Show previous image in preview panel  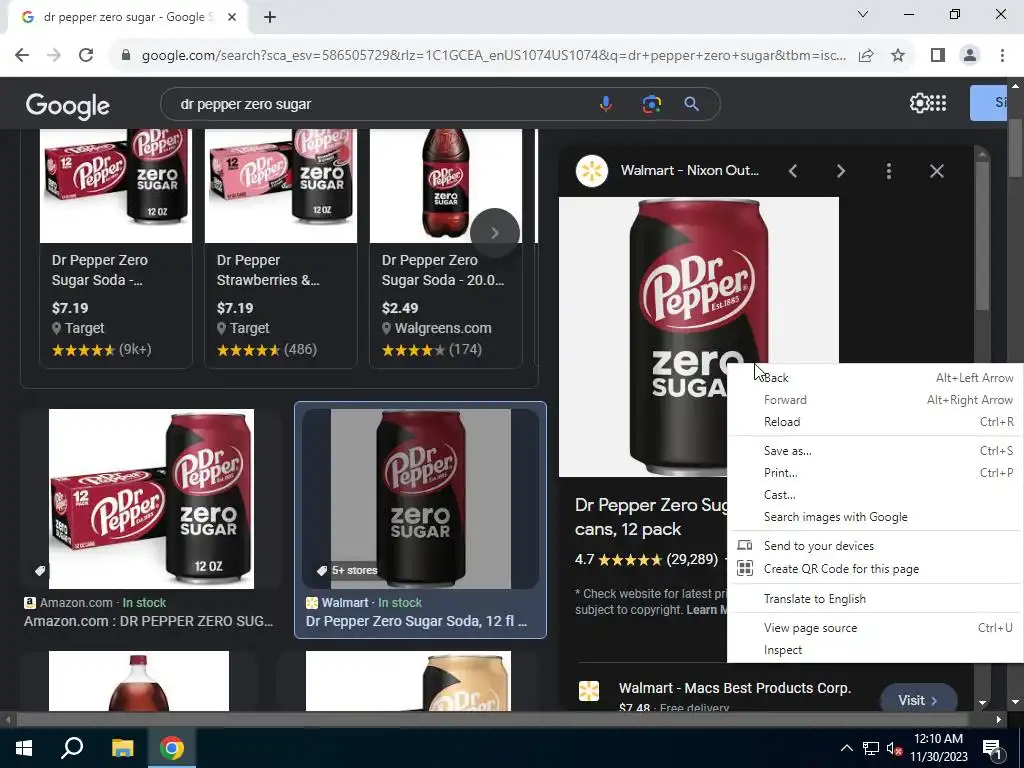pos(793,171)
